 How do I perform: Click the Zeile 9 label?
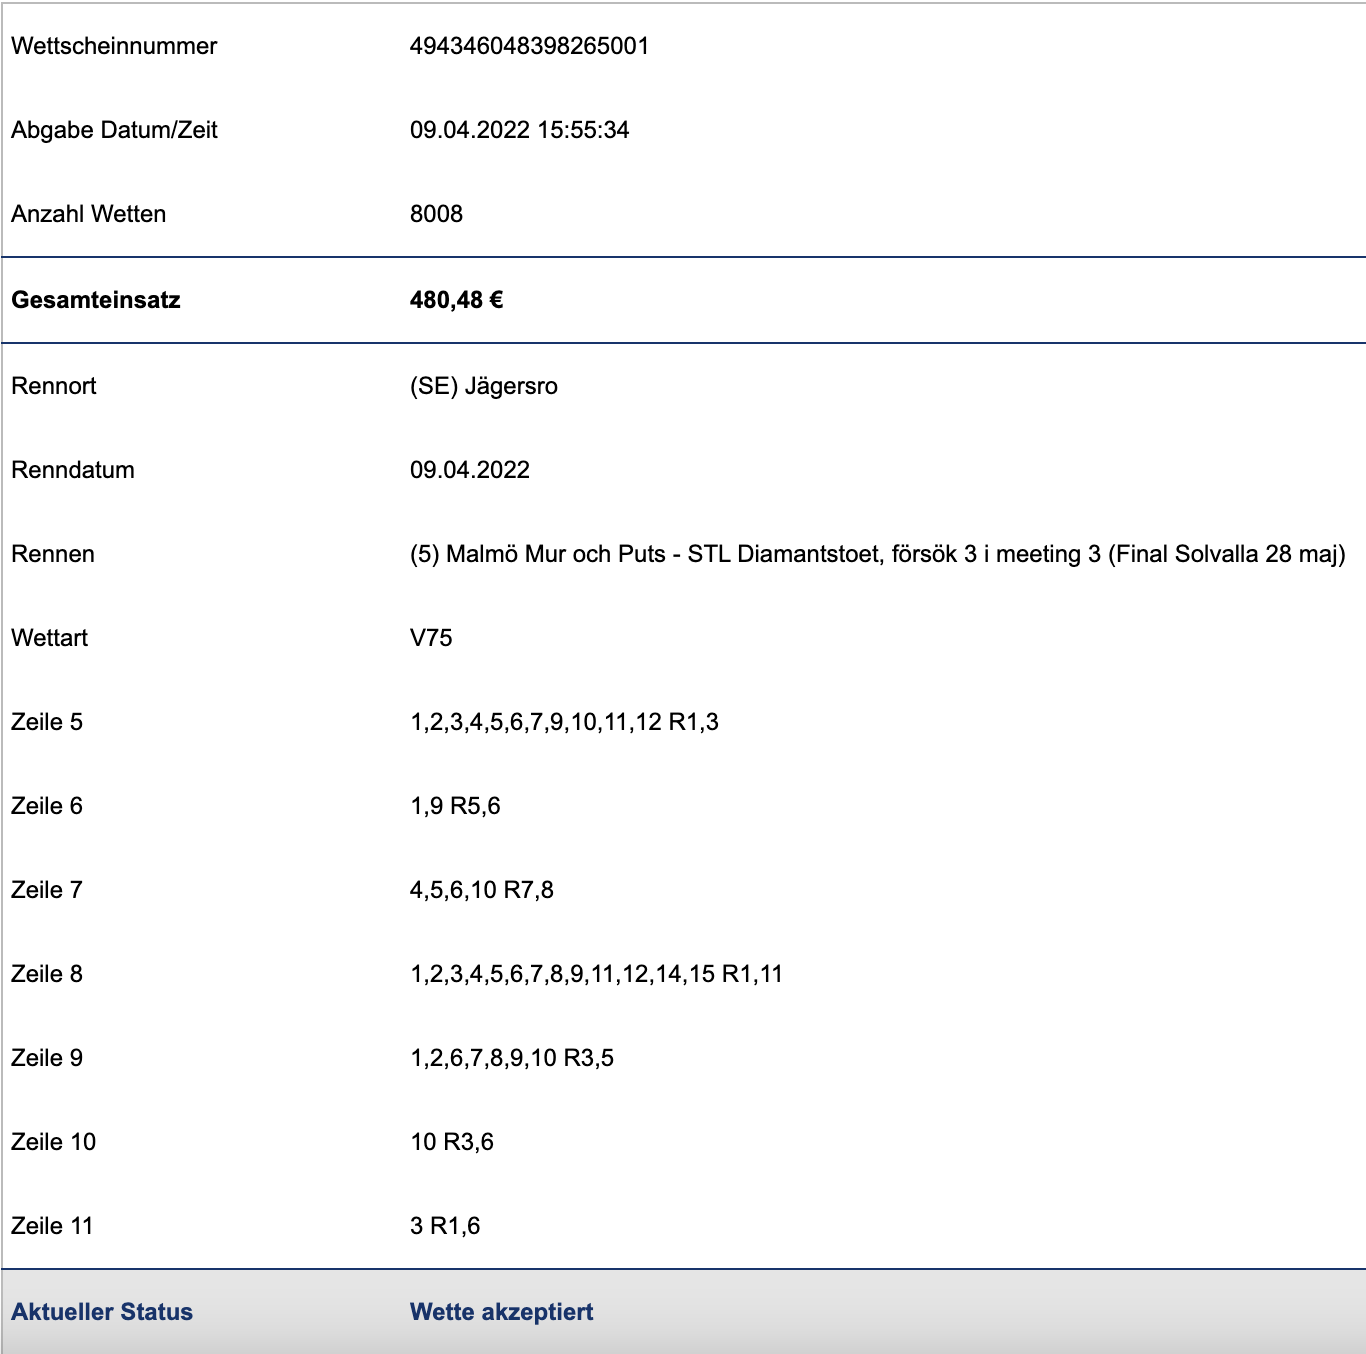(x=47, y=1058)
